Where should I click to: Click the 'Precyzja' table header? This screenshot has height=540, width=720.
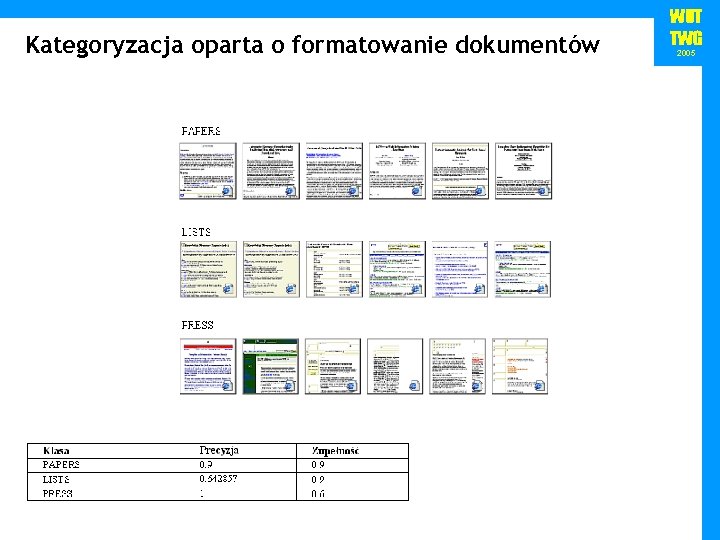tap(219, 450)
